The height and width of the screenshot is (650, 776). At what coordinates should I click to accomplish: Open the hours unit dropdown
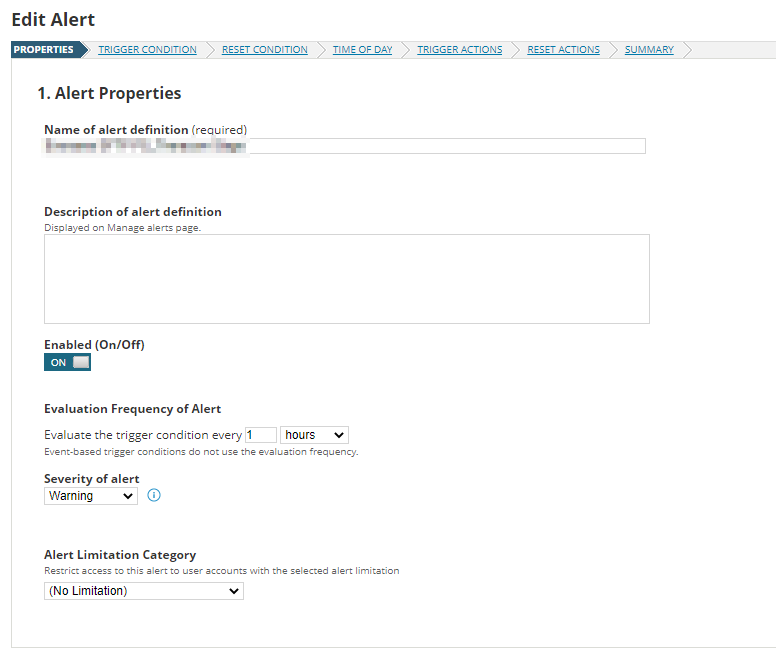[x=314, y=435]
